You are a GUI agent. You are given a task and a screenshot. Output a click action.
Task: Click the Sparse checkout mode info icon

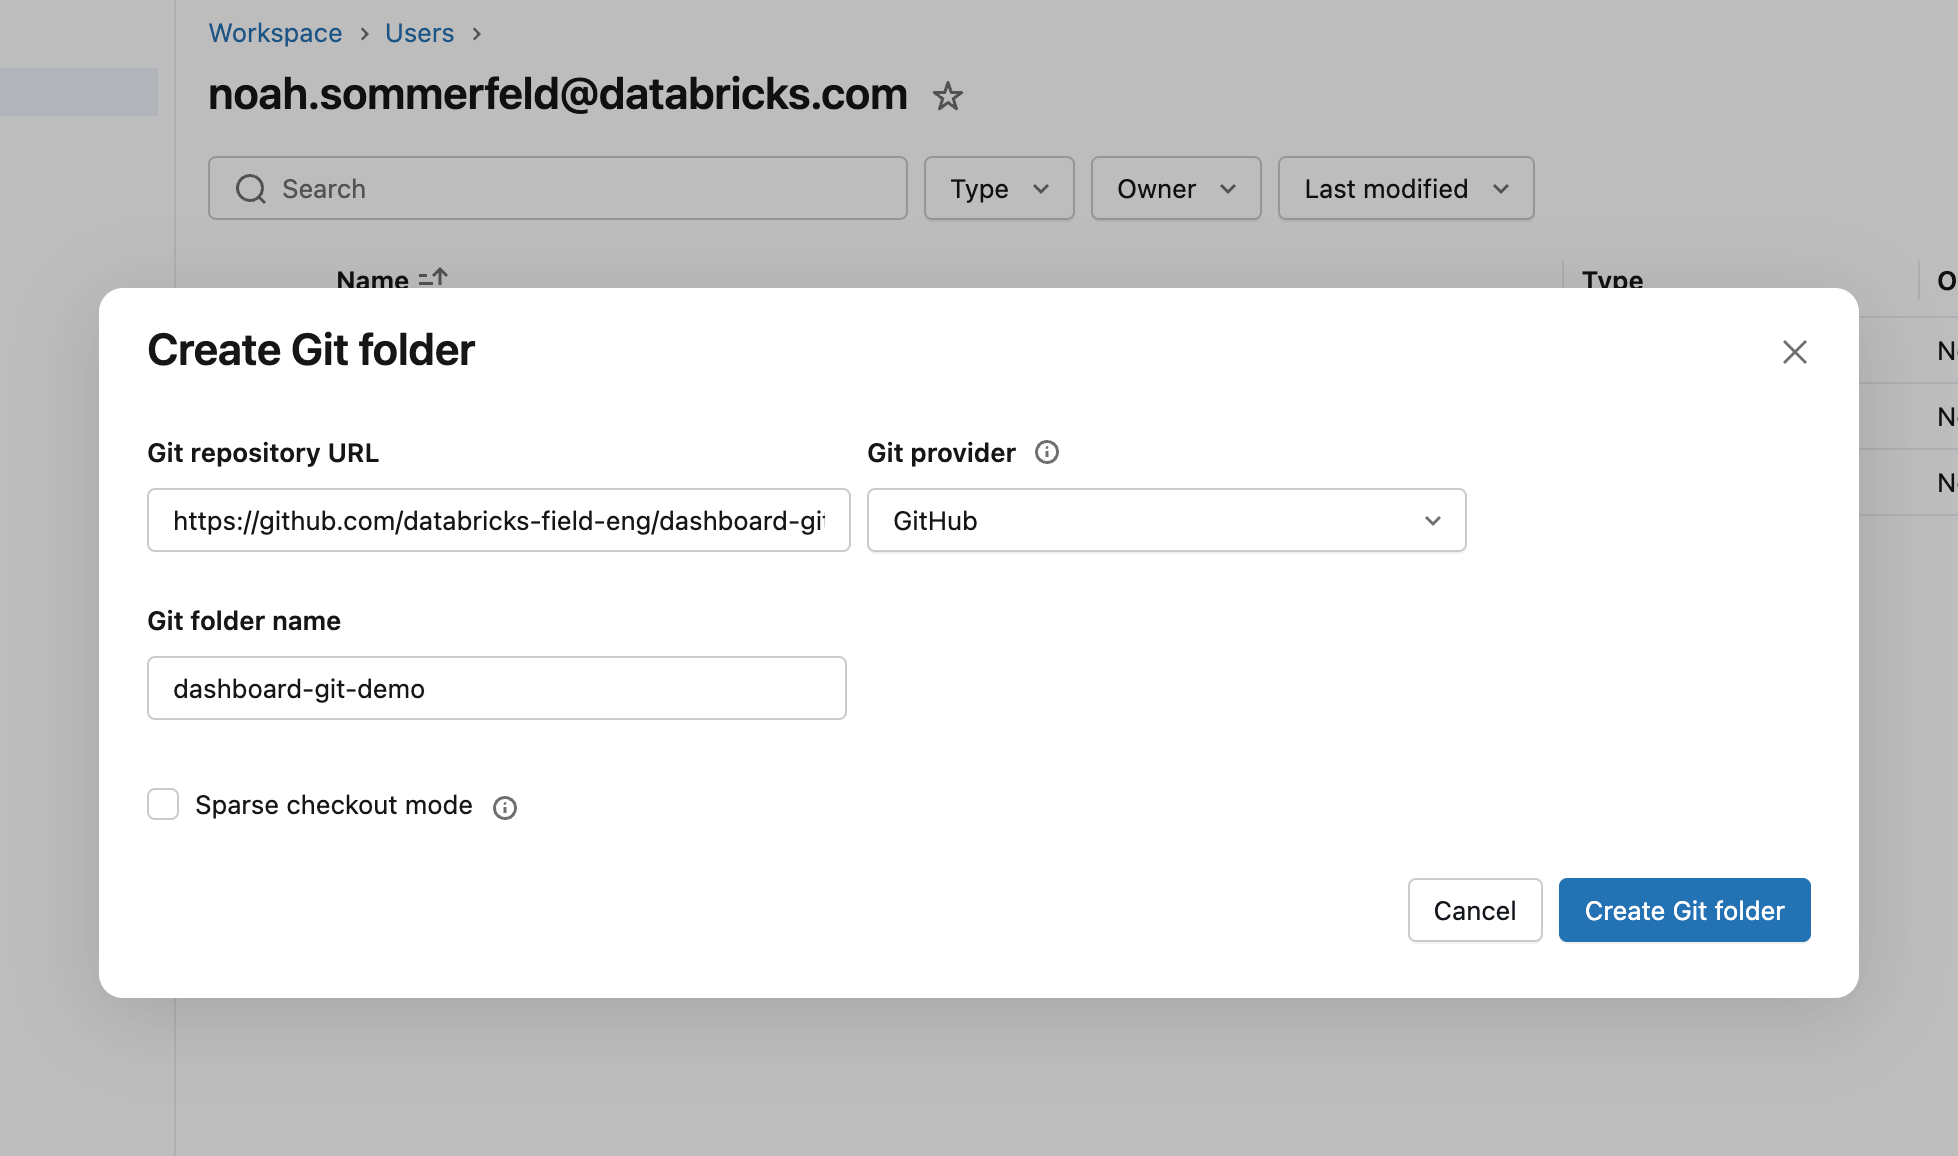click(505, 807)
